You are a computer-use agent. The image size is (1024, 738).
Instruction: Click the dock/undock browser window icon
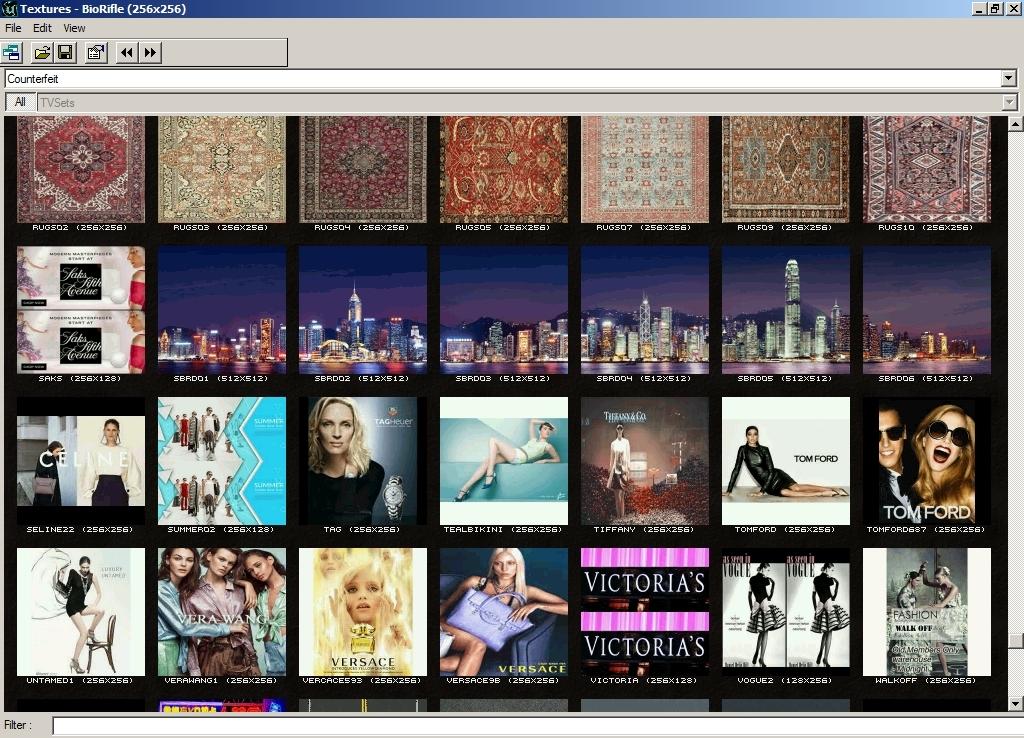[x=12, y=52]
